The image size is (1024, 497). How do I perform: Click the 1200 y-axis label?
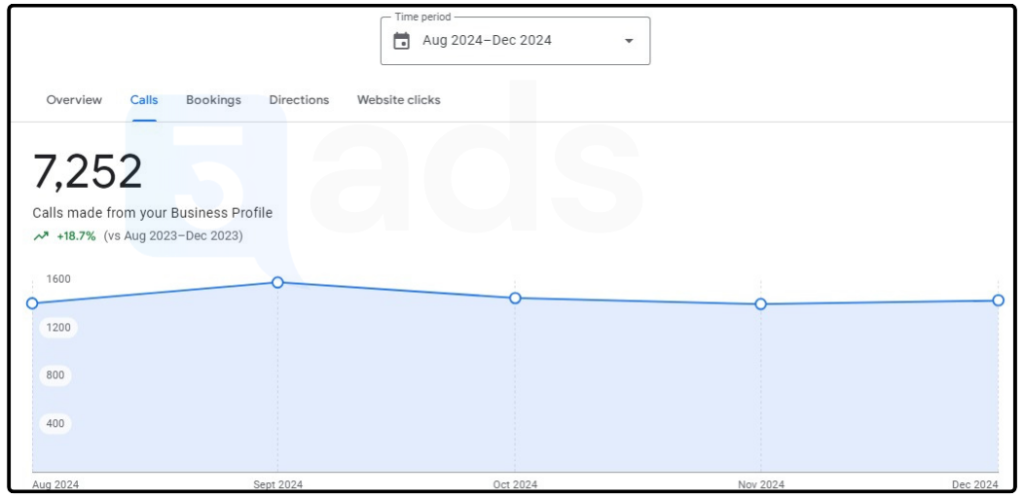56,327
